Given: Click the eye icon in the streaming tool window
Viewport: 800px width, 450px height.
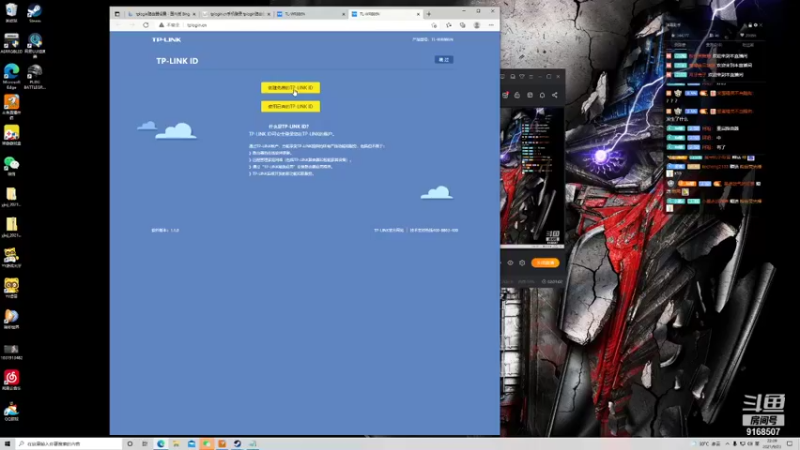Looking at the screenshot, I should [x=510, y=263].
